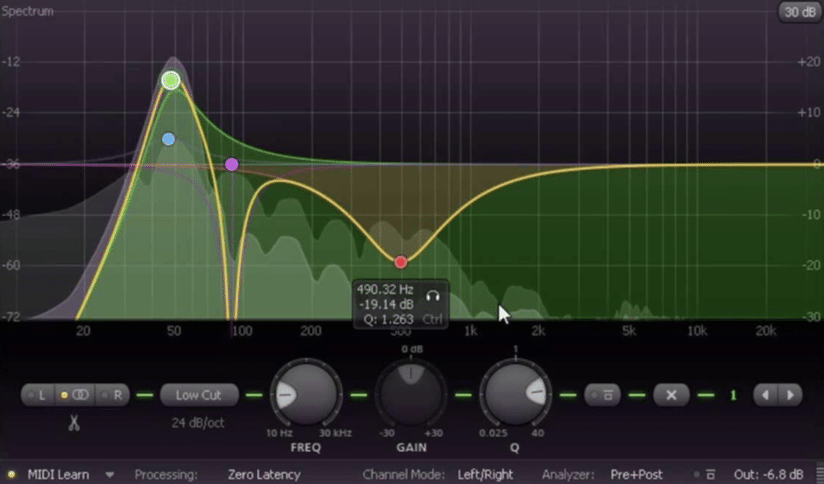The width and height of the screenshot is (824, 484).
Task: Click the green band number 1
Action: pyautogui.click(x=733, y=395)
